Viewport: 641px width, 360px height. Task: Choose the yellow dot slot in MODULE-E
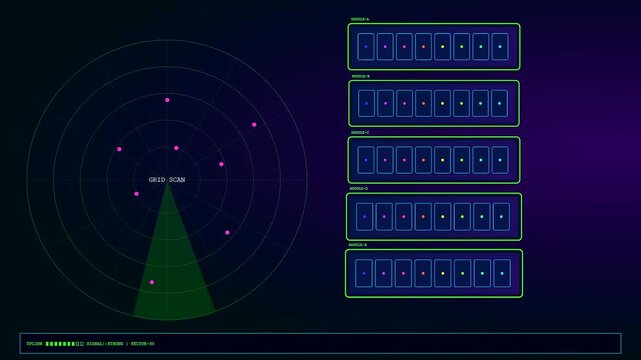[x=443, y=273]
